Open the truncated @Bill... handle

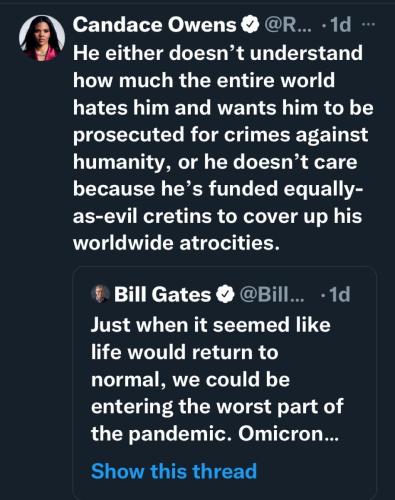coord(271,295)
